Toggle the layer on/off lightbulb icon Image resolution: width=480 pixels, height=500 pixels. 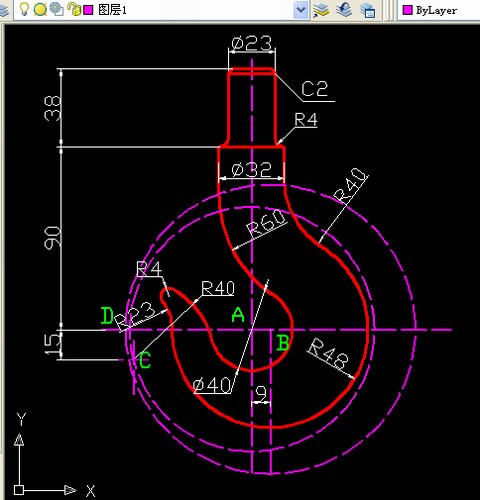tap(24, 9)
